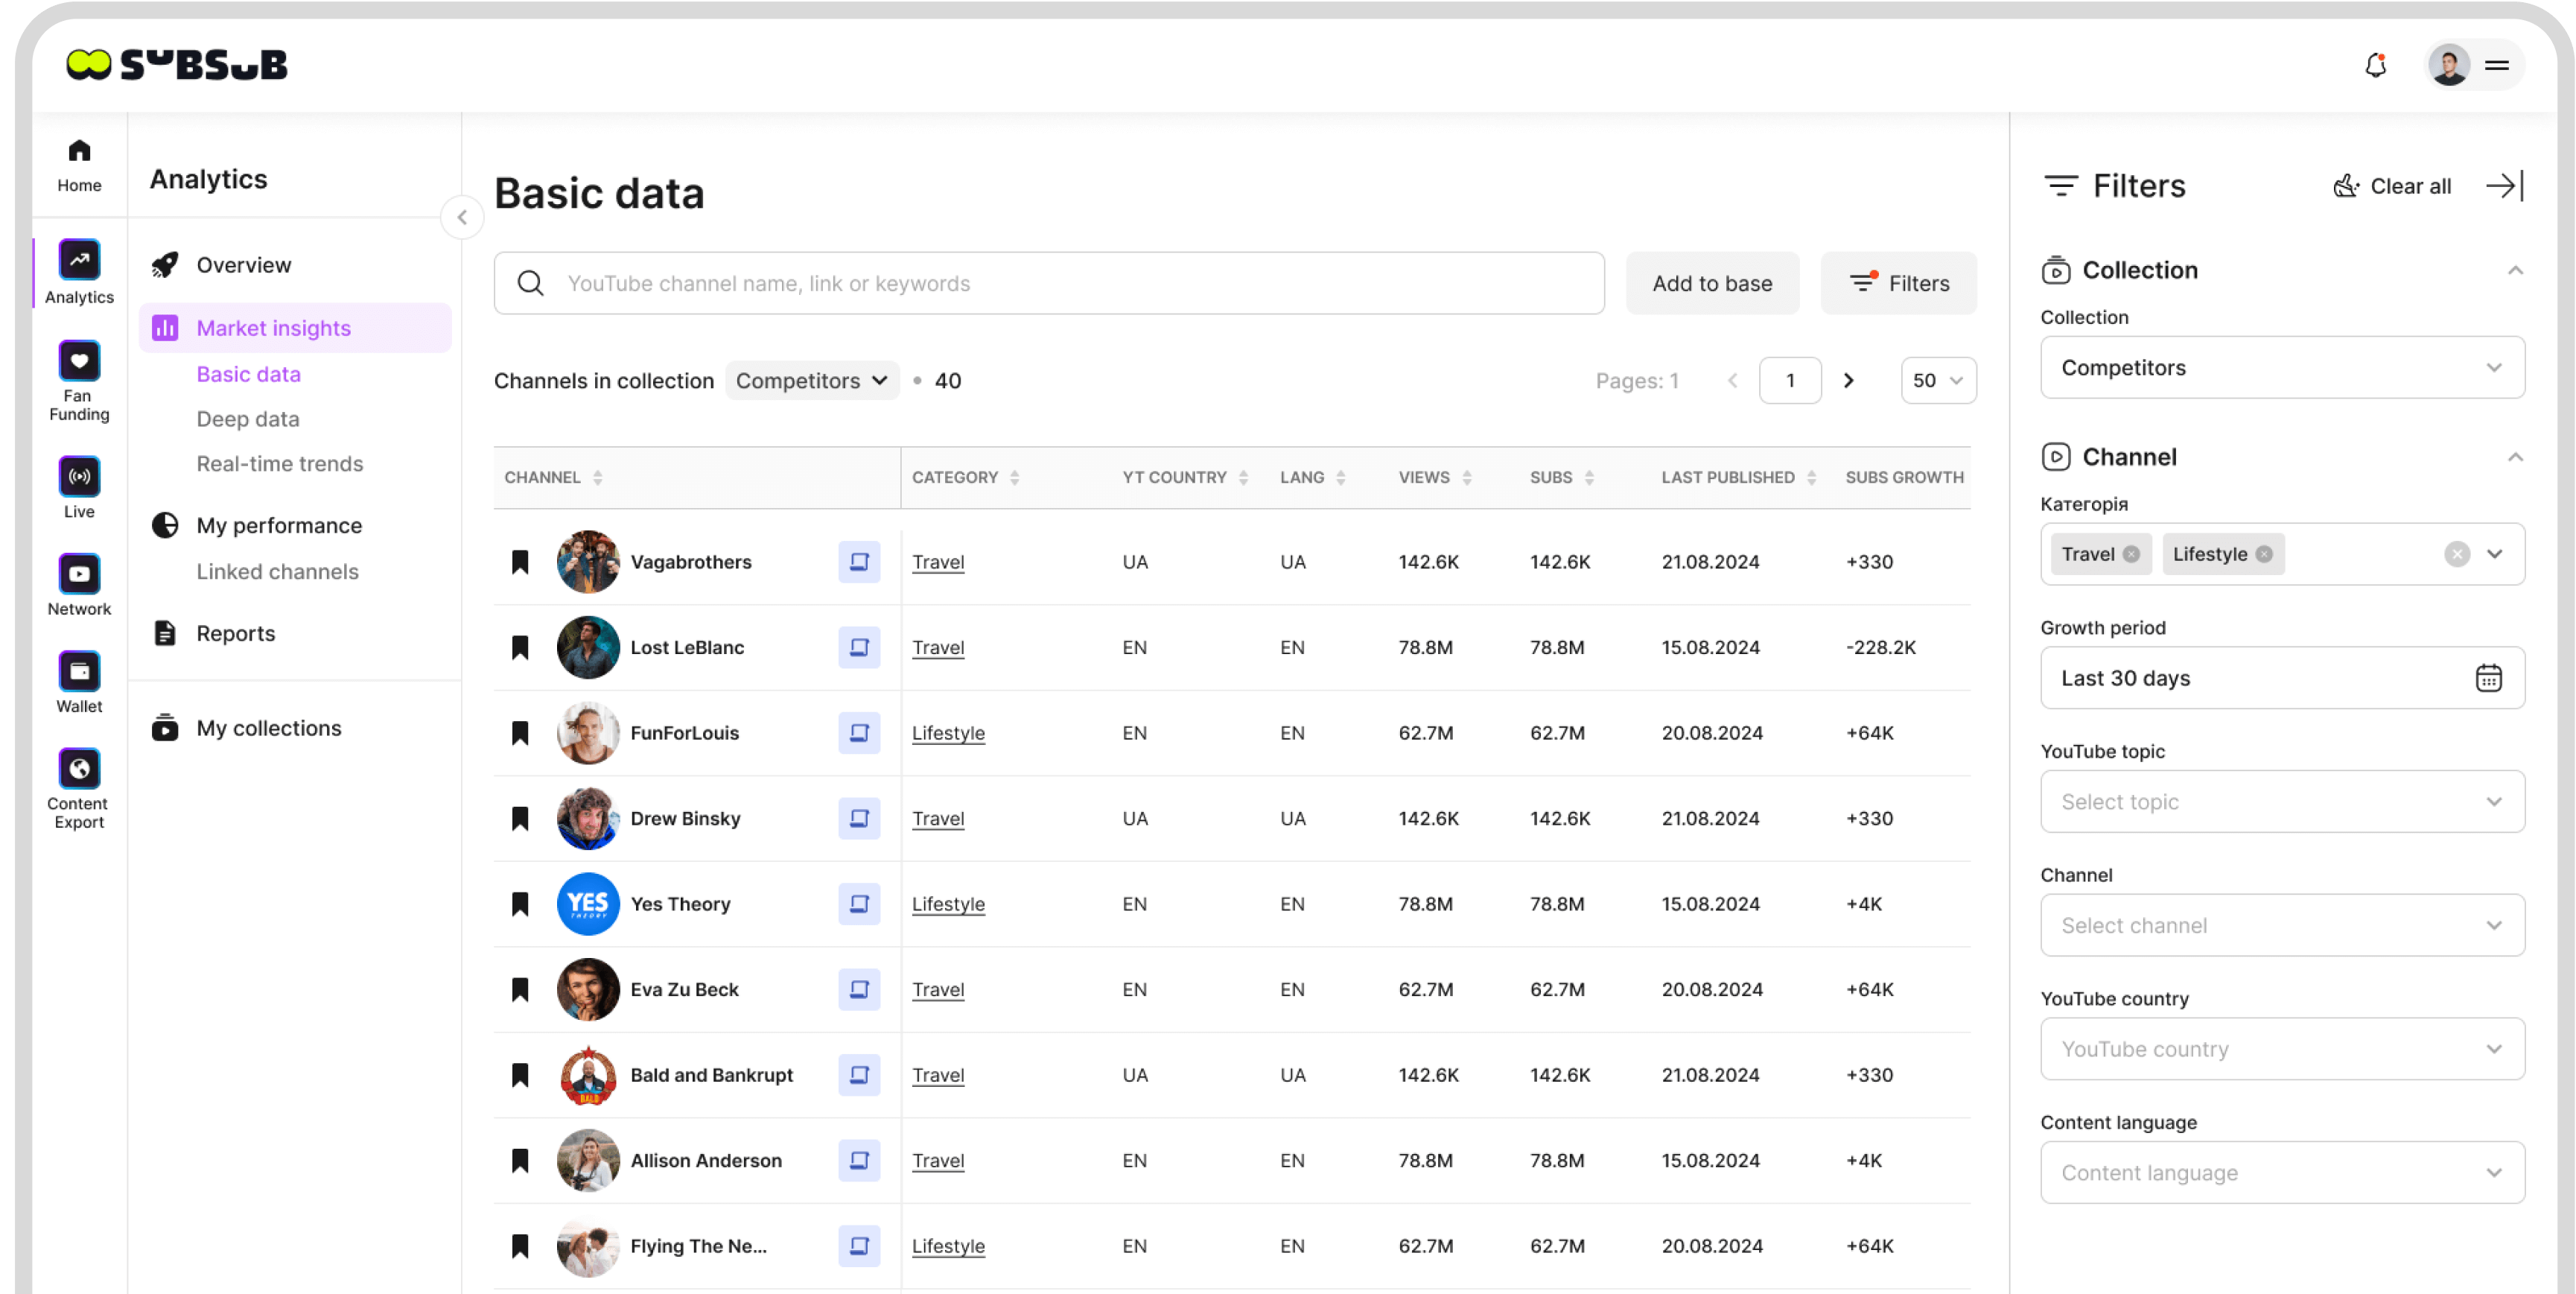Open Deep data in Market insights
Screen dimensions: 2576x1294
pyautogui.click(x=248, y=419)
